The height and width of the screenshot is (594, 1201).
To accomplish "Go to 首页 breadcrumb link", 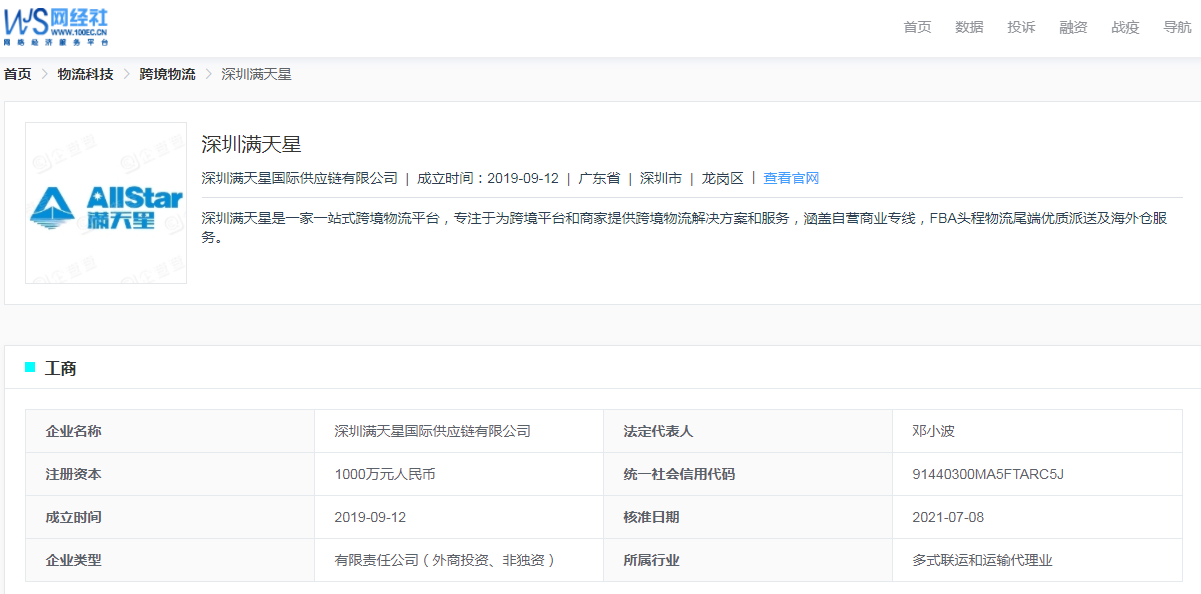I will click(x=18, y=74).
